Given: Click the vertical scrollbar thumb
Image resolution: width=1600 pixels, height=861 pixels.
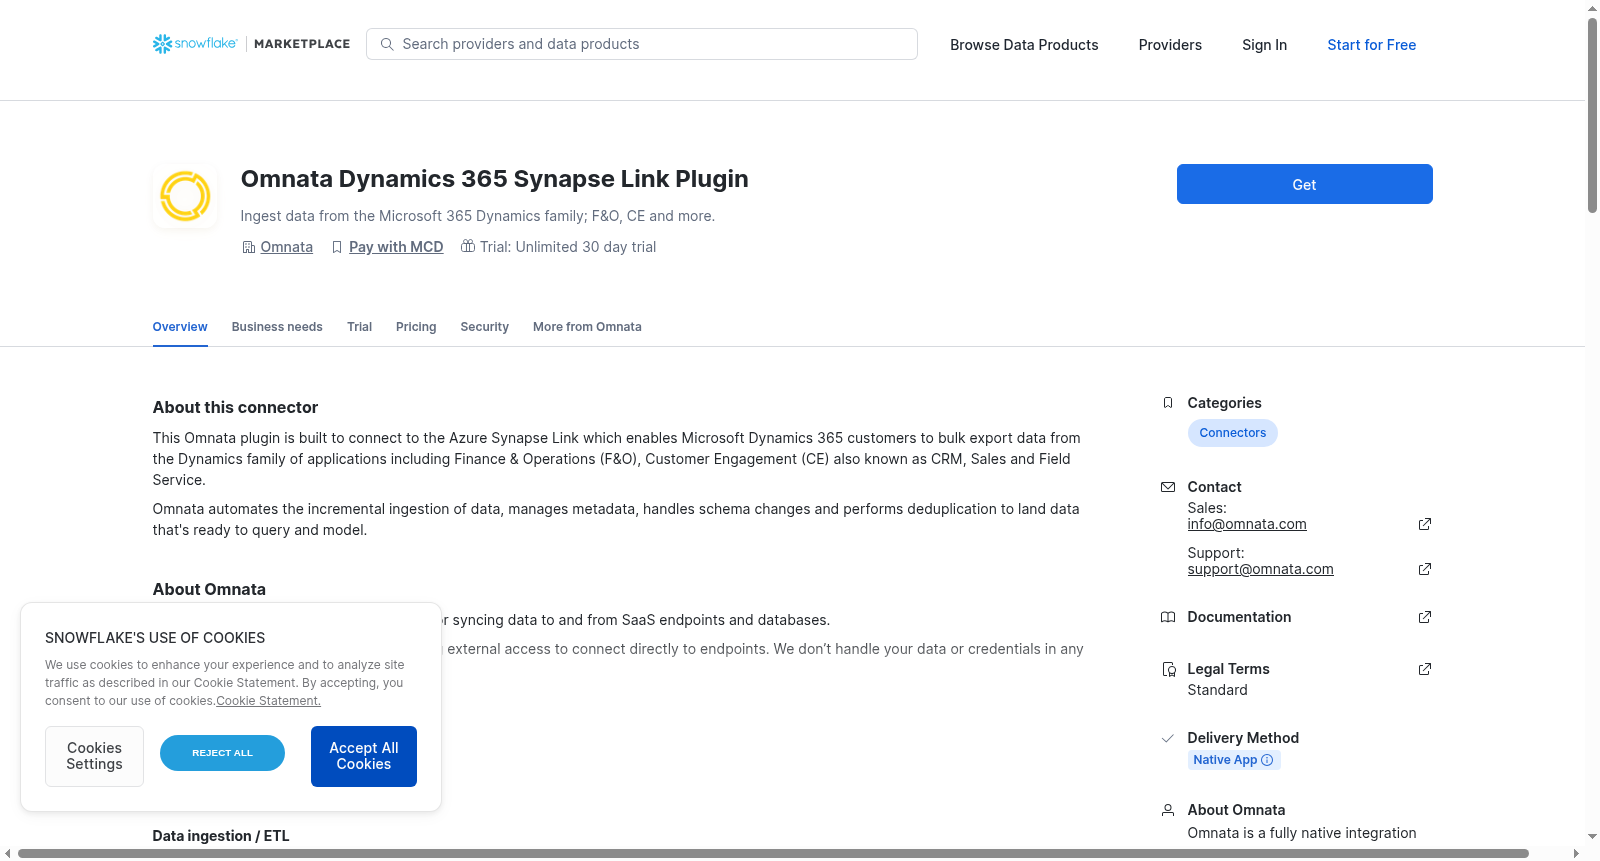Looking at the screenshot, I should coord(1592,115).
